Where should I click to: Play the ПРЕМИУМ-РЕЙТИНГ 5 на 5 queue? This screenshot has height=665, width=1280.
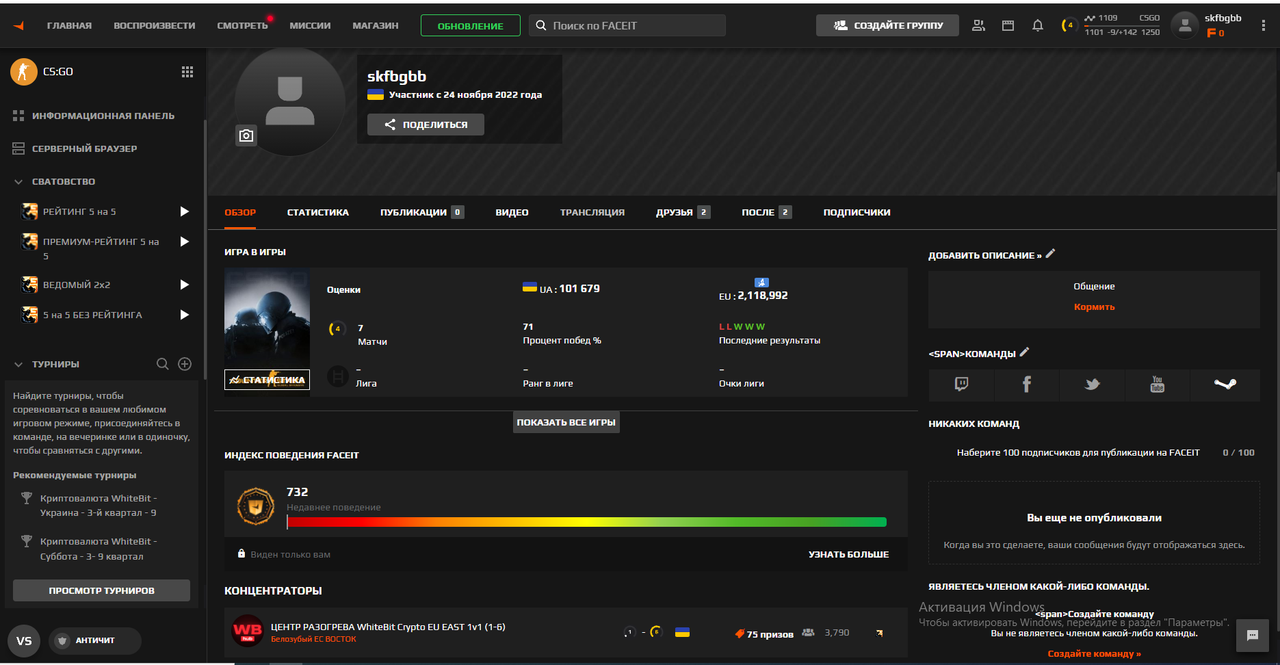coord(184,242)
